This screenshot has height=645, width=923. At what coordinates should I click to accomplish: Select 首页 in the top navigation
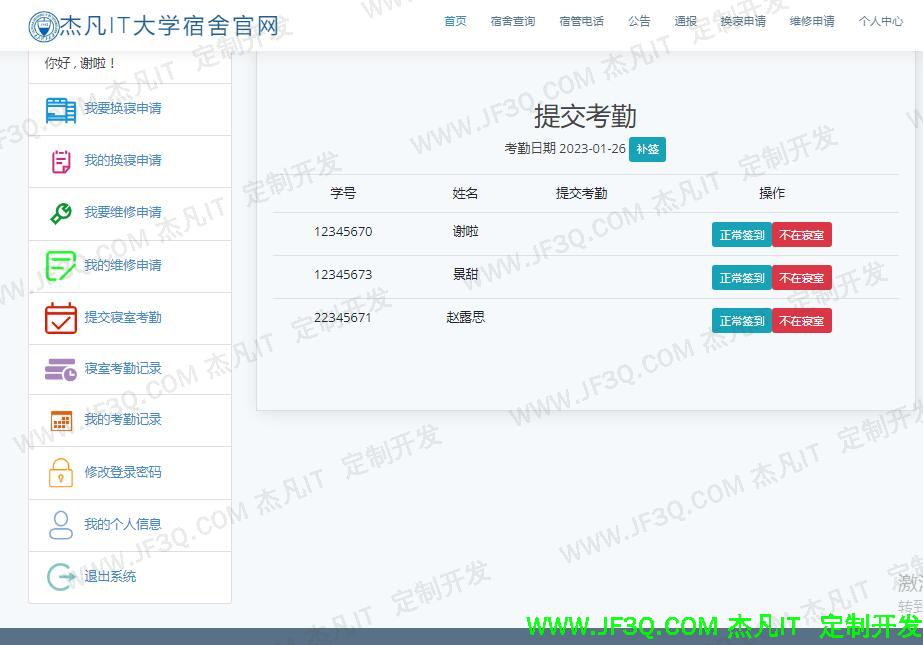[455, 21]
